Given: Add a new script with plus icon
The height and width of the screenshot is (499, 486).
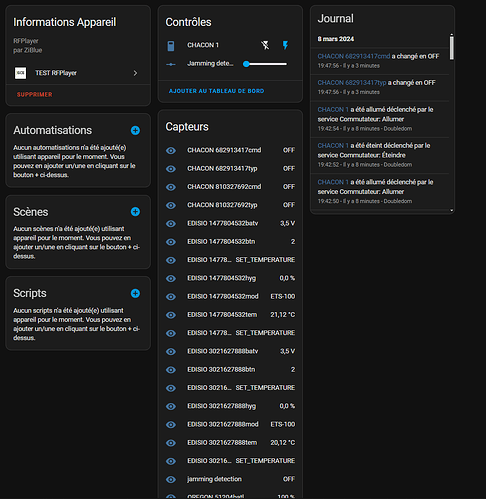Looking at the screenshot, I should (135, 293).
